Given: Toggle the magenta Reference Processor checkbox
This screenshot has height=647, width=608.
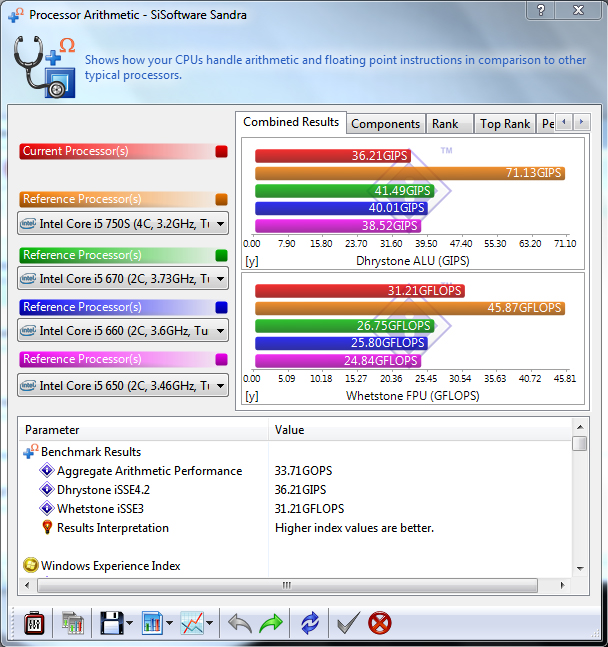Looking at the screenshot, I should (x=221, y=359).
